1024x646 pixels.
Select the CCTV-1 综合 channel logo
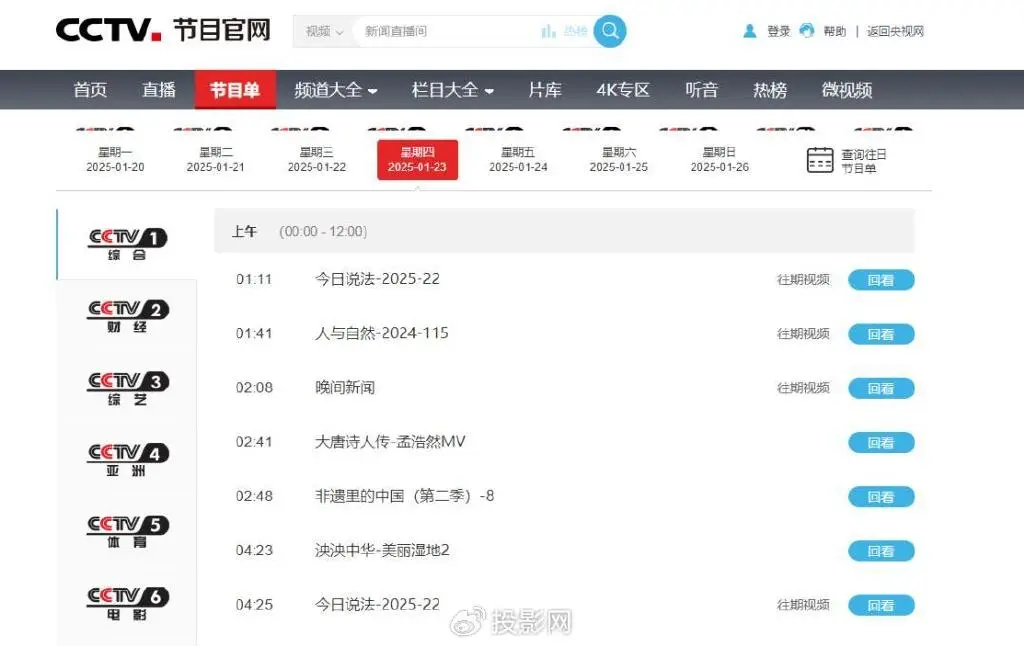(126, 238)
